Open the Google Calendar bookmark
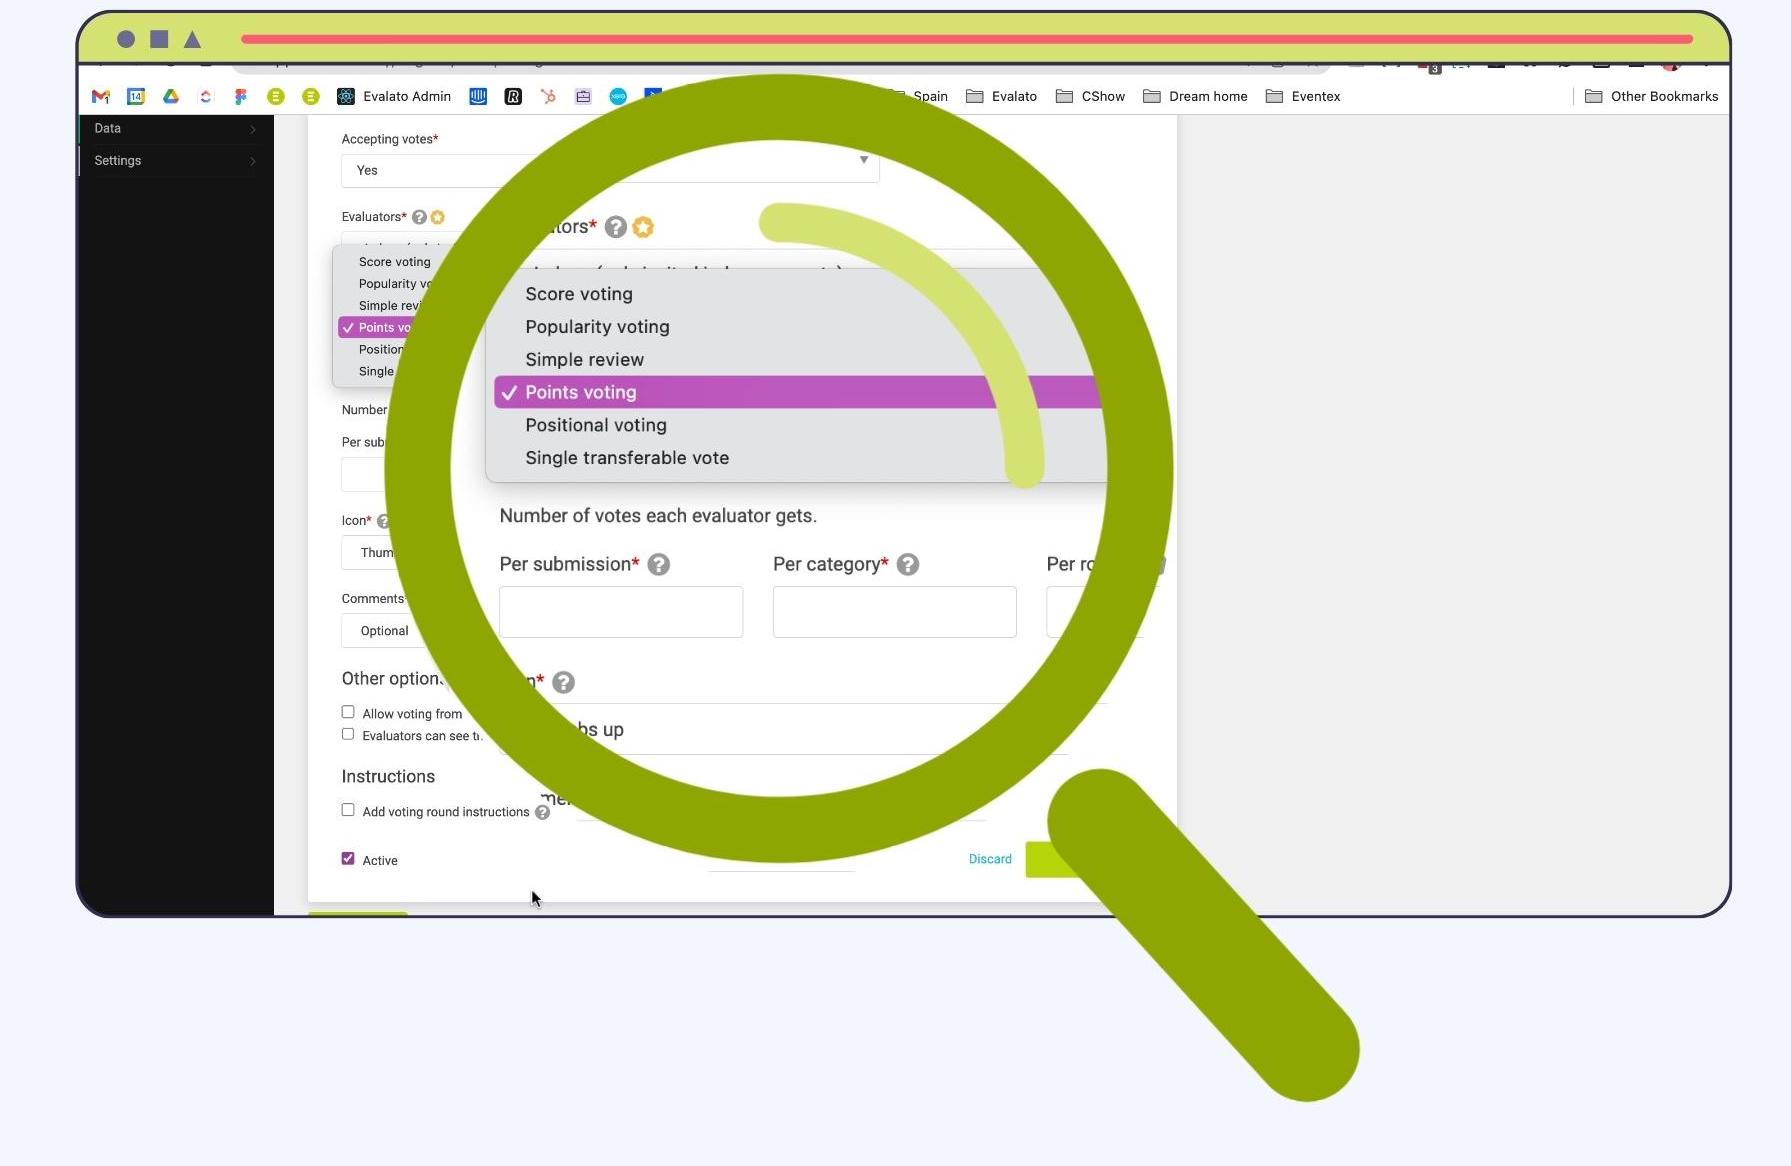This screenshot has width=1791, height=1166. 136,96
